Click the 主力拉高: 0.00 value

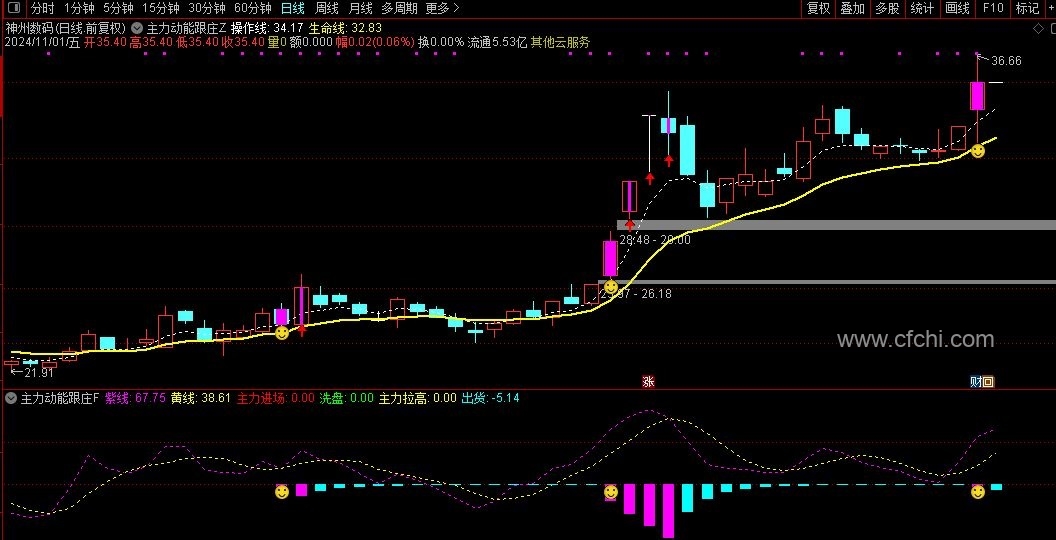pos(418,398)
